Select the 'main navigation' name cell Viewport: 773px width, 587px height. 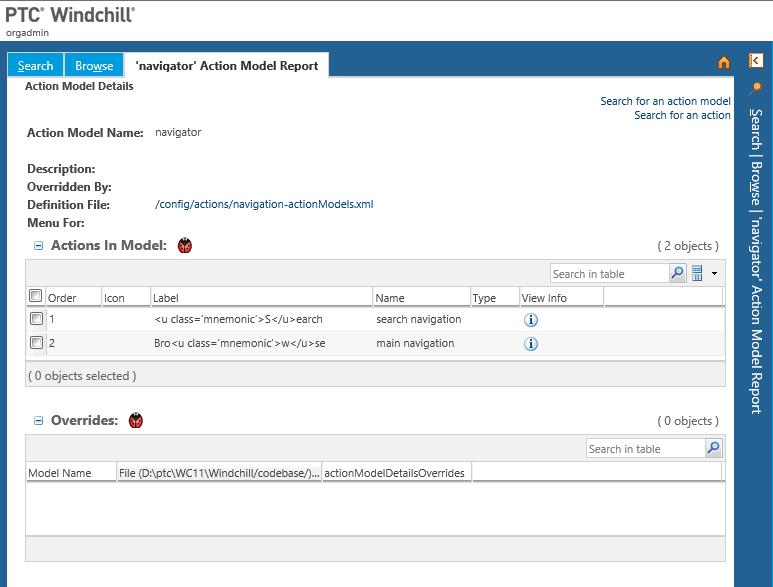tap(415, 343)
